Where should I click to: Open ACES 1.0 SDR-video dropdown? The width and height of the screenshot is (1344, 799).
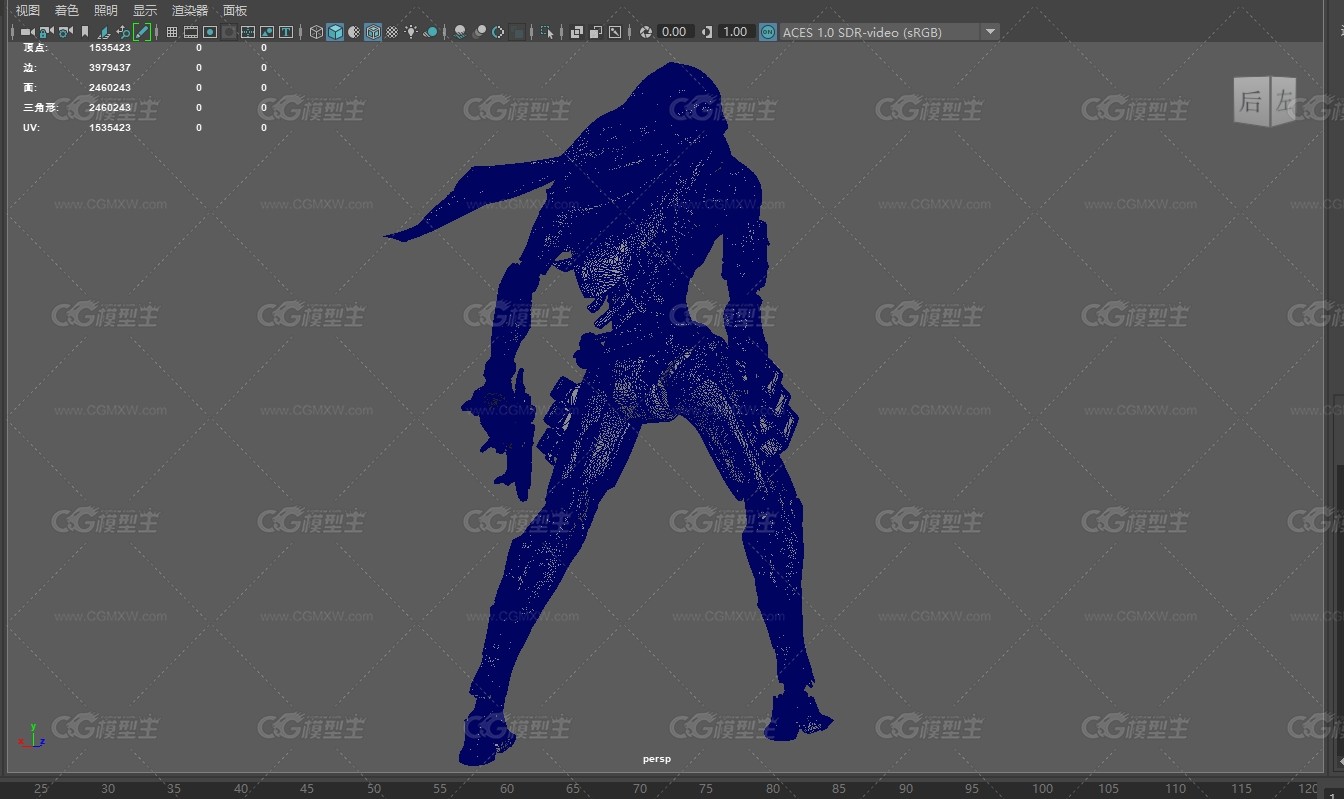tap(889, 32)
